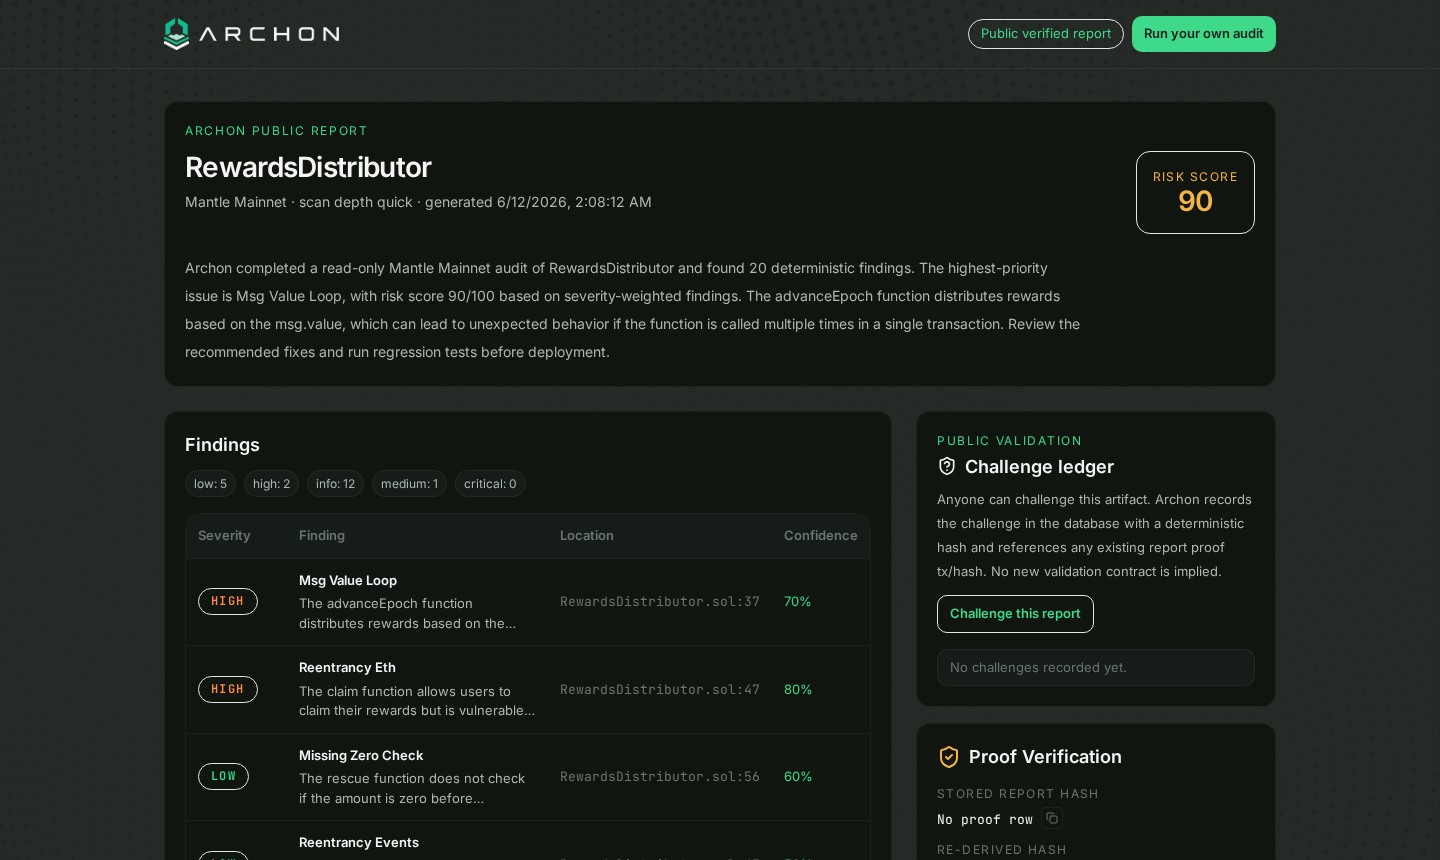Click the ARCHON PUBLIC REPORT label

coord(276,131)
